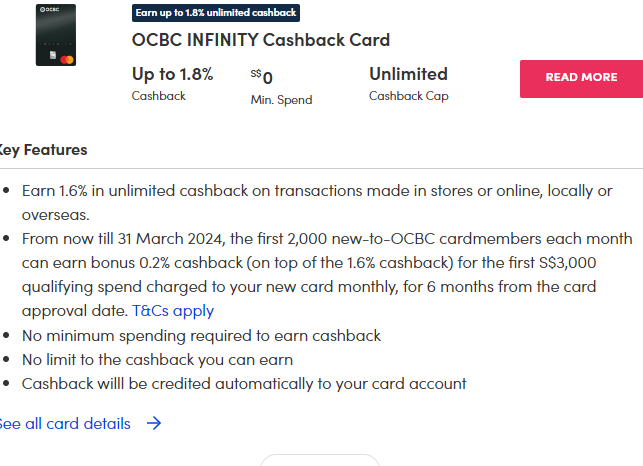Click the Earn up to 1.8% unlimited cashback badge
The height and width of the screenshot is (466, 643).
coord(216,13)
